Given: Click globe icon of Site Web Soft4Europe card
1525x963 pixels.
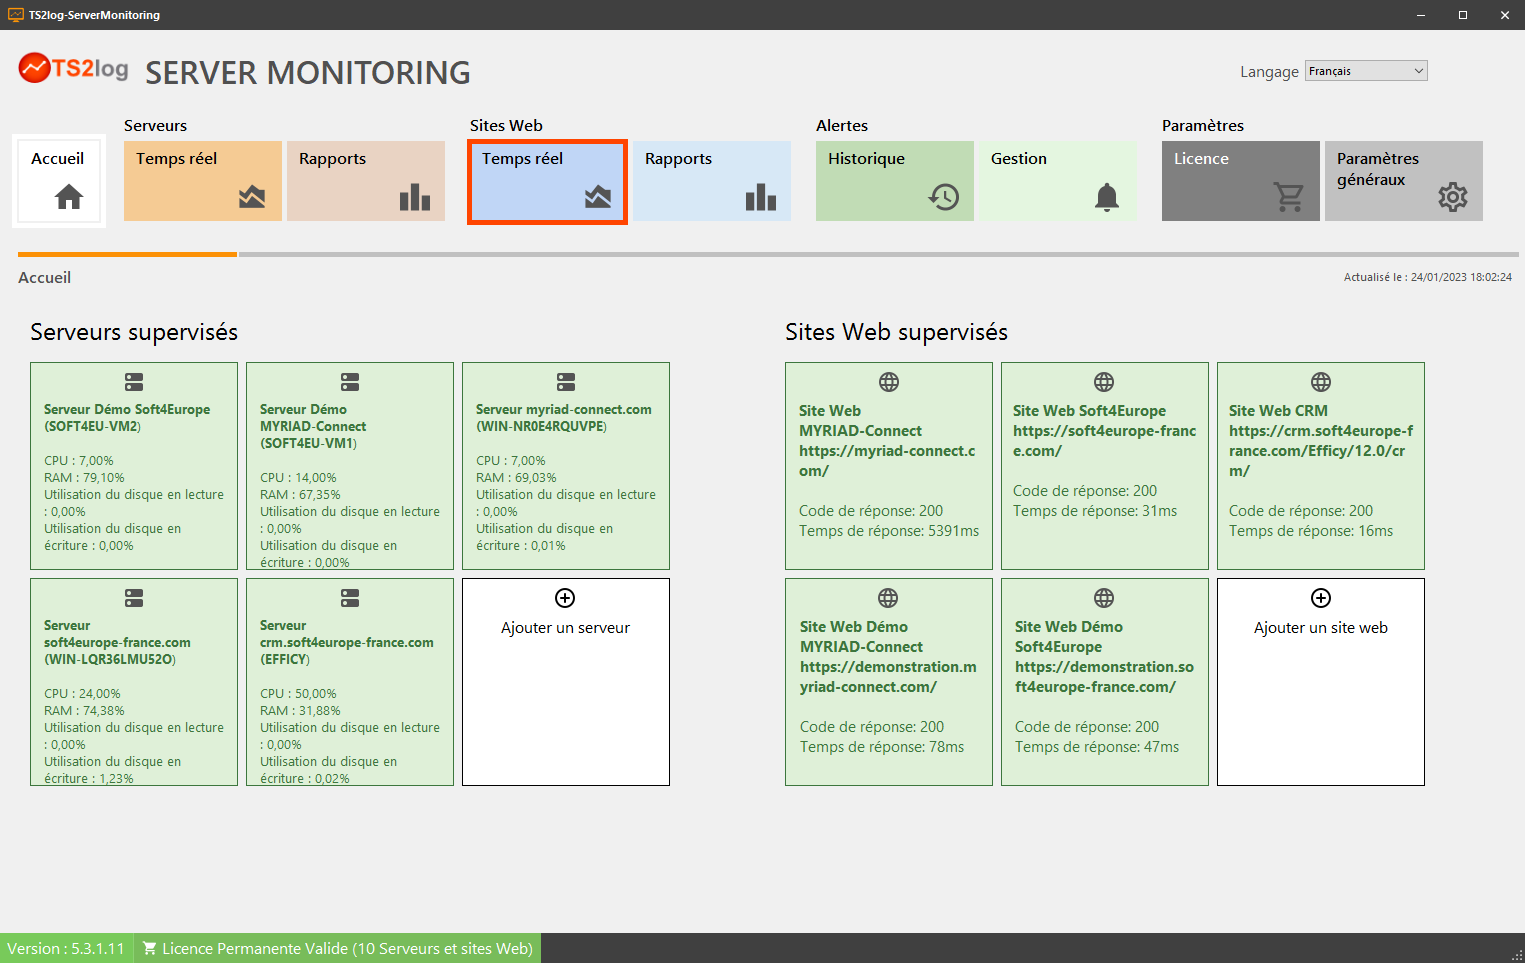Looking at the screenshot, I should coord(1104,382).
